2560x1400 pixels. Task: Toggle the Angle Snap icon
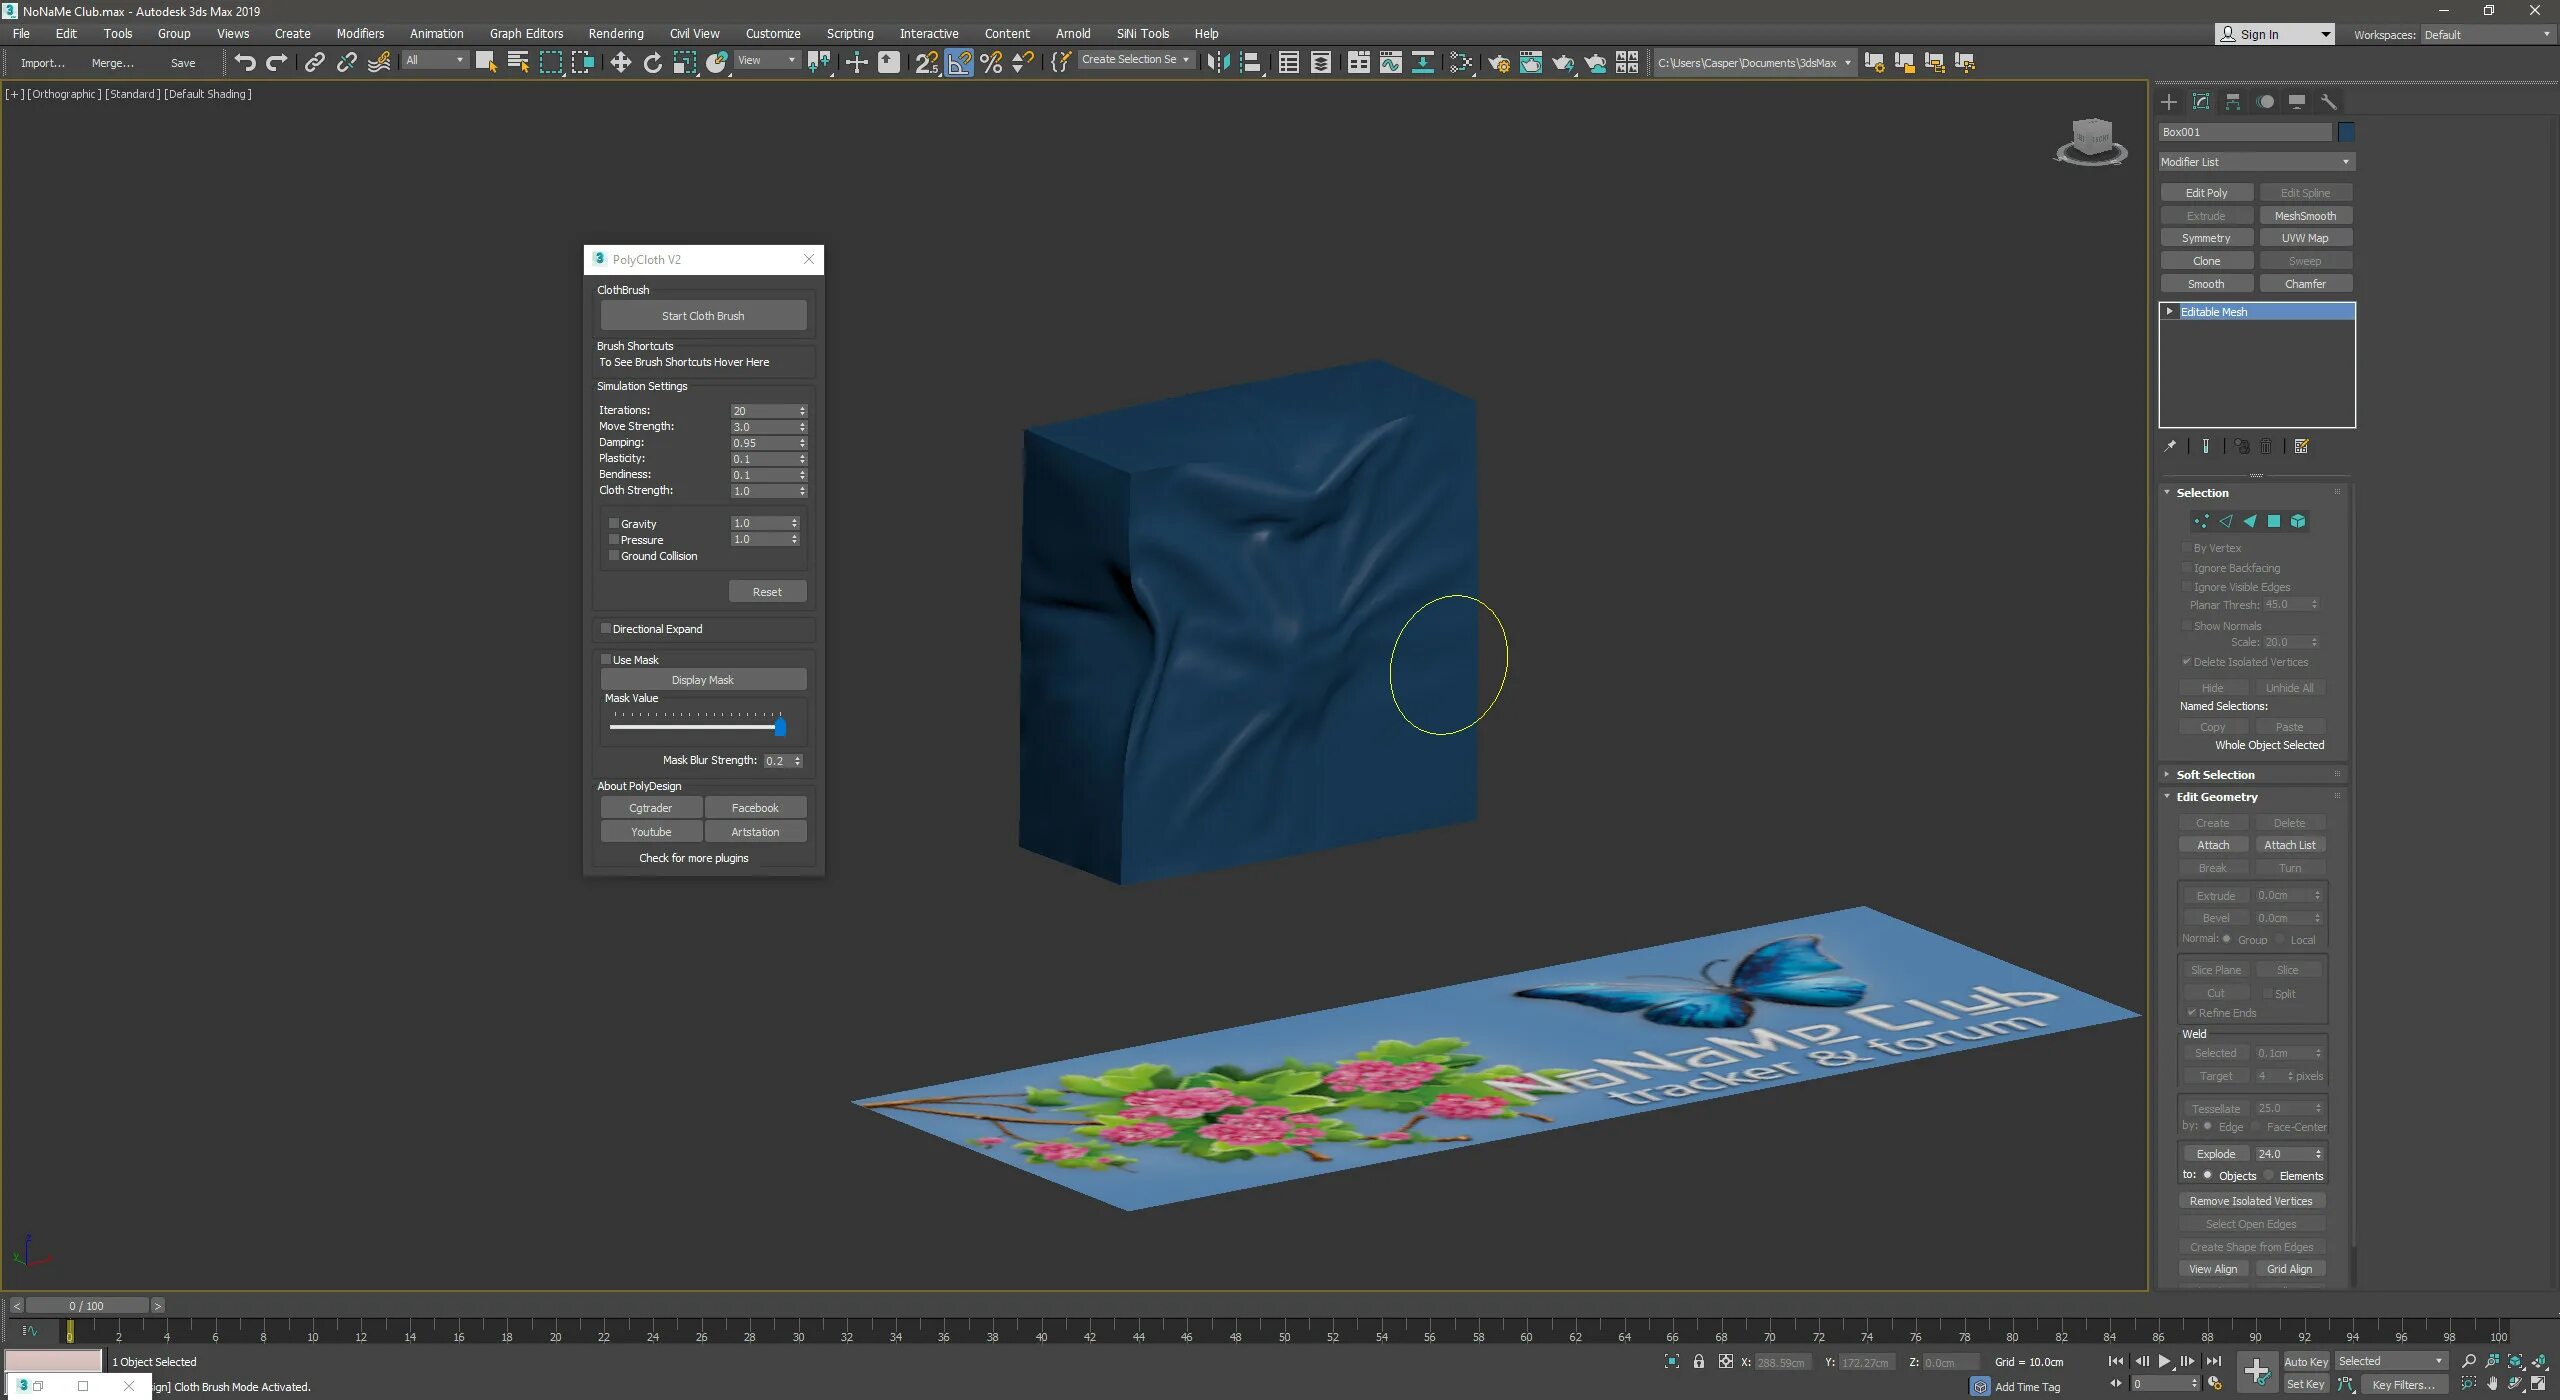pos(958,63)
